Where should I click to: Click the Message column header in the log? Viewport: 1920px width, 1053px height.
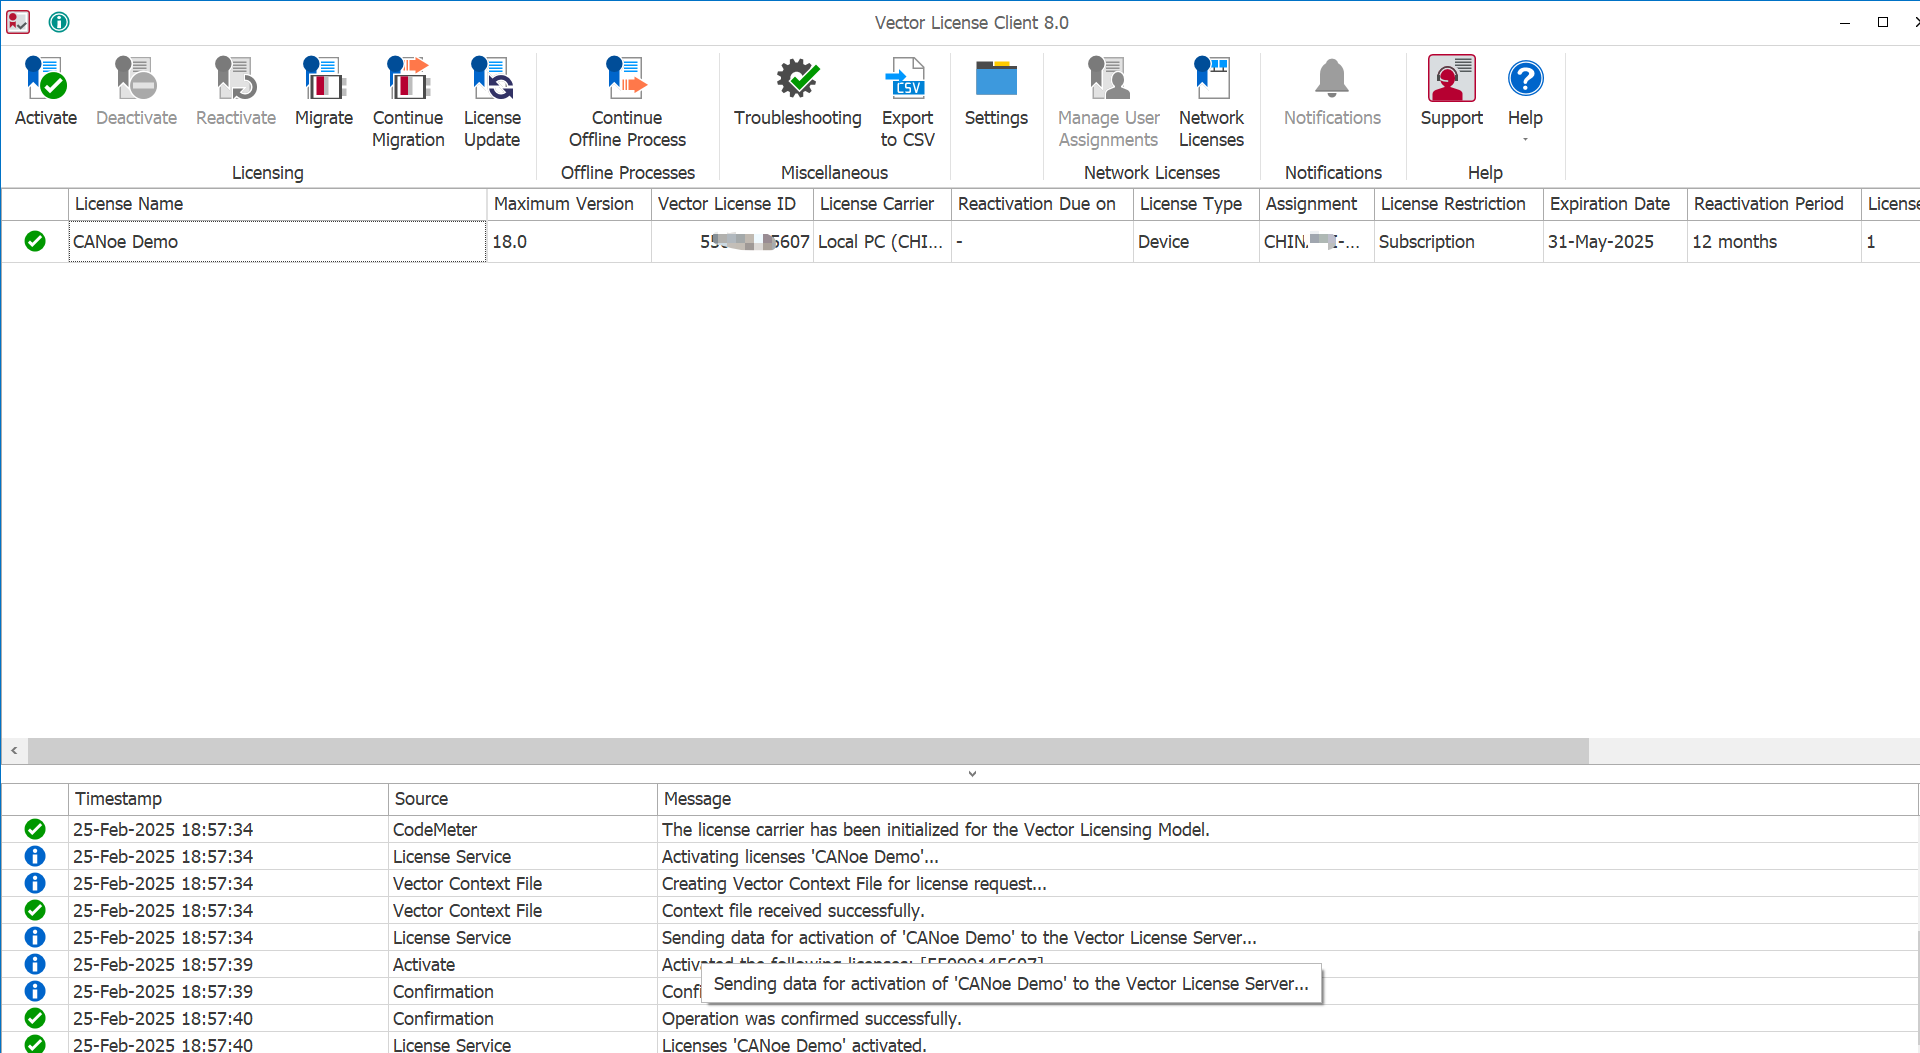coord(1287,799)
